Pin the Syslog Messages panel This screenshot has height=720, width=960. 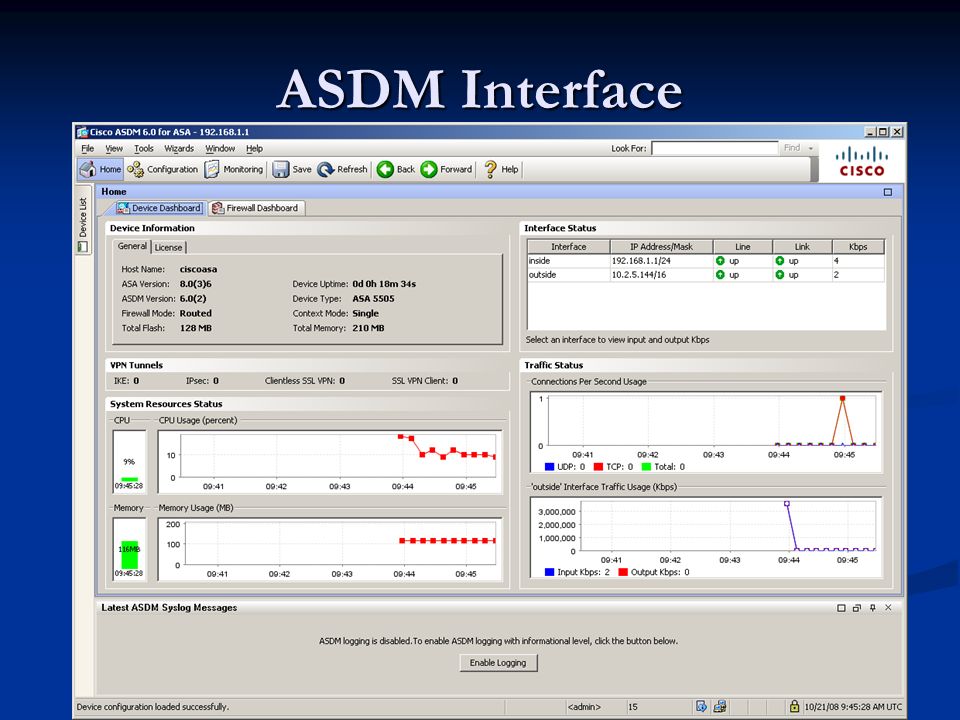click(x=872, y=608)
